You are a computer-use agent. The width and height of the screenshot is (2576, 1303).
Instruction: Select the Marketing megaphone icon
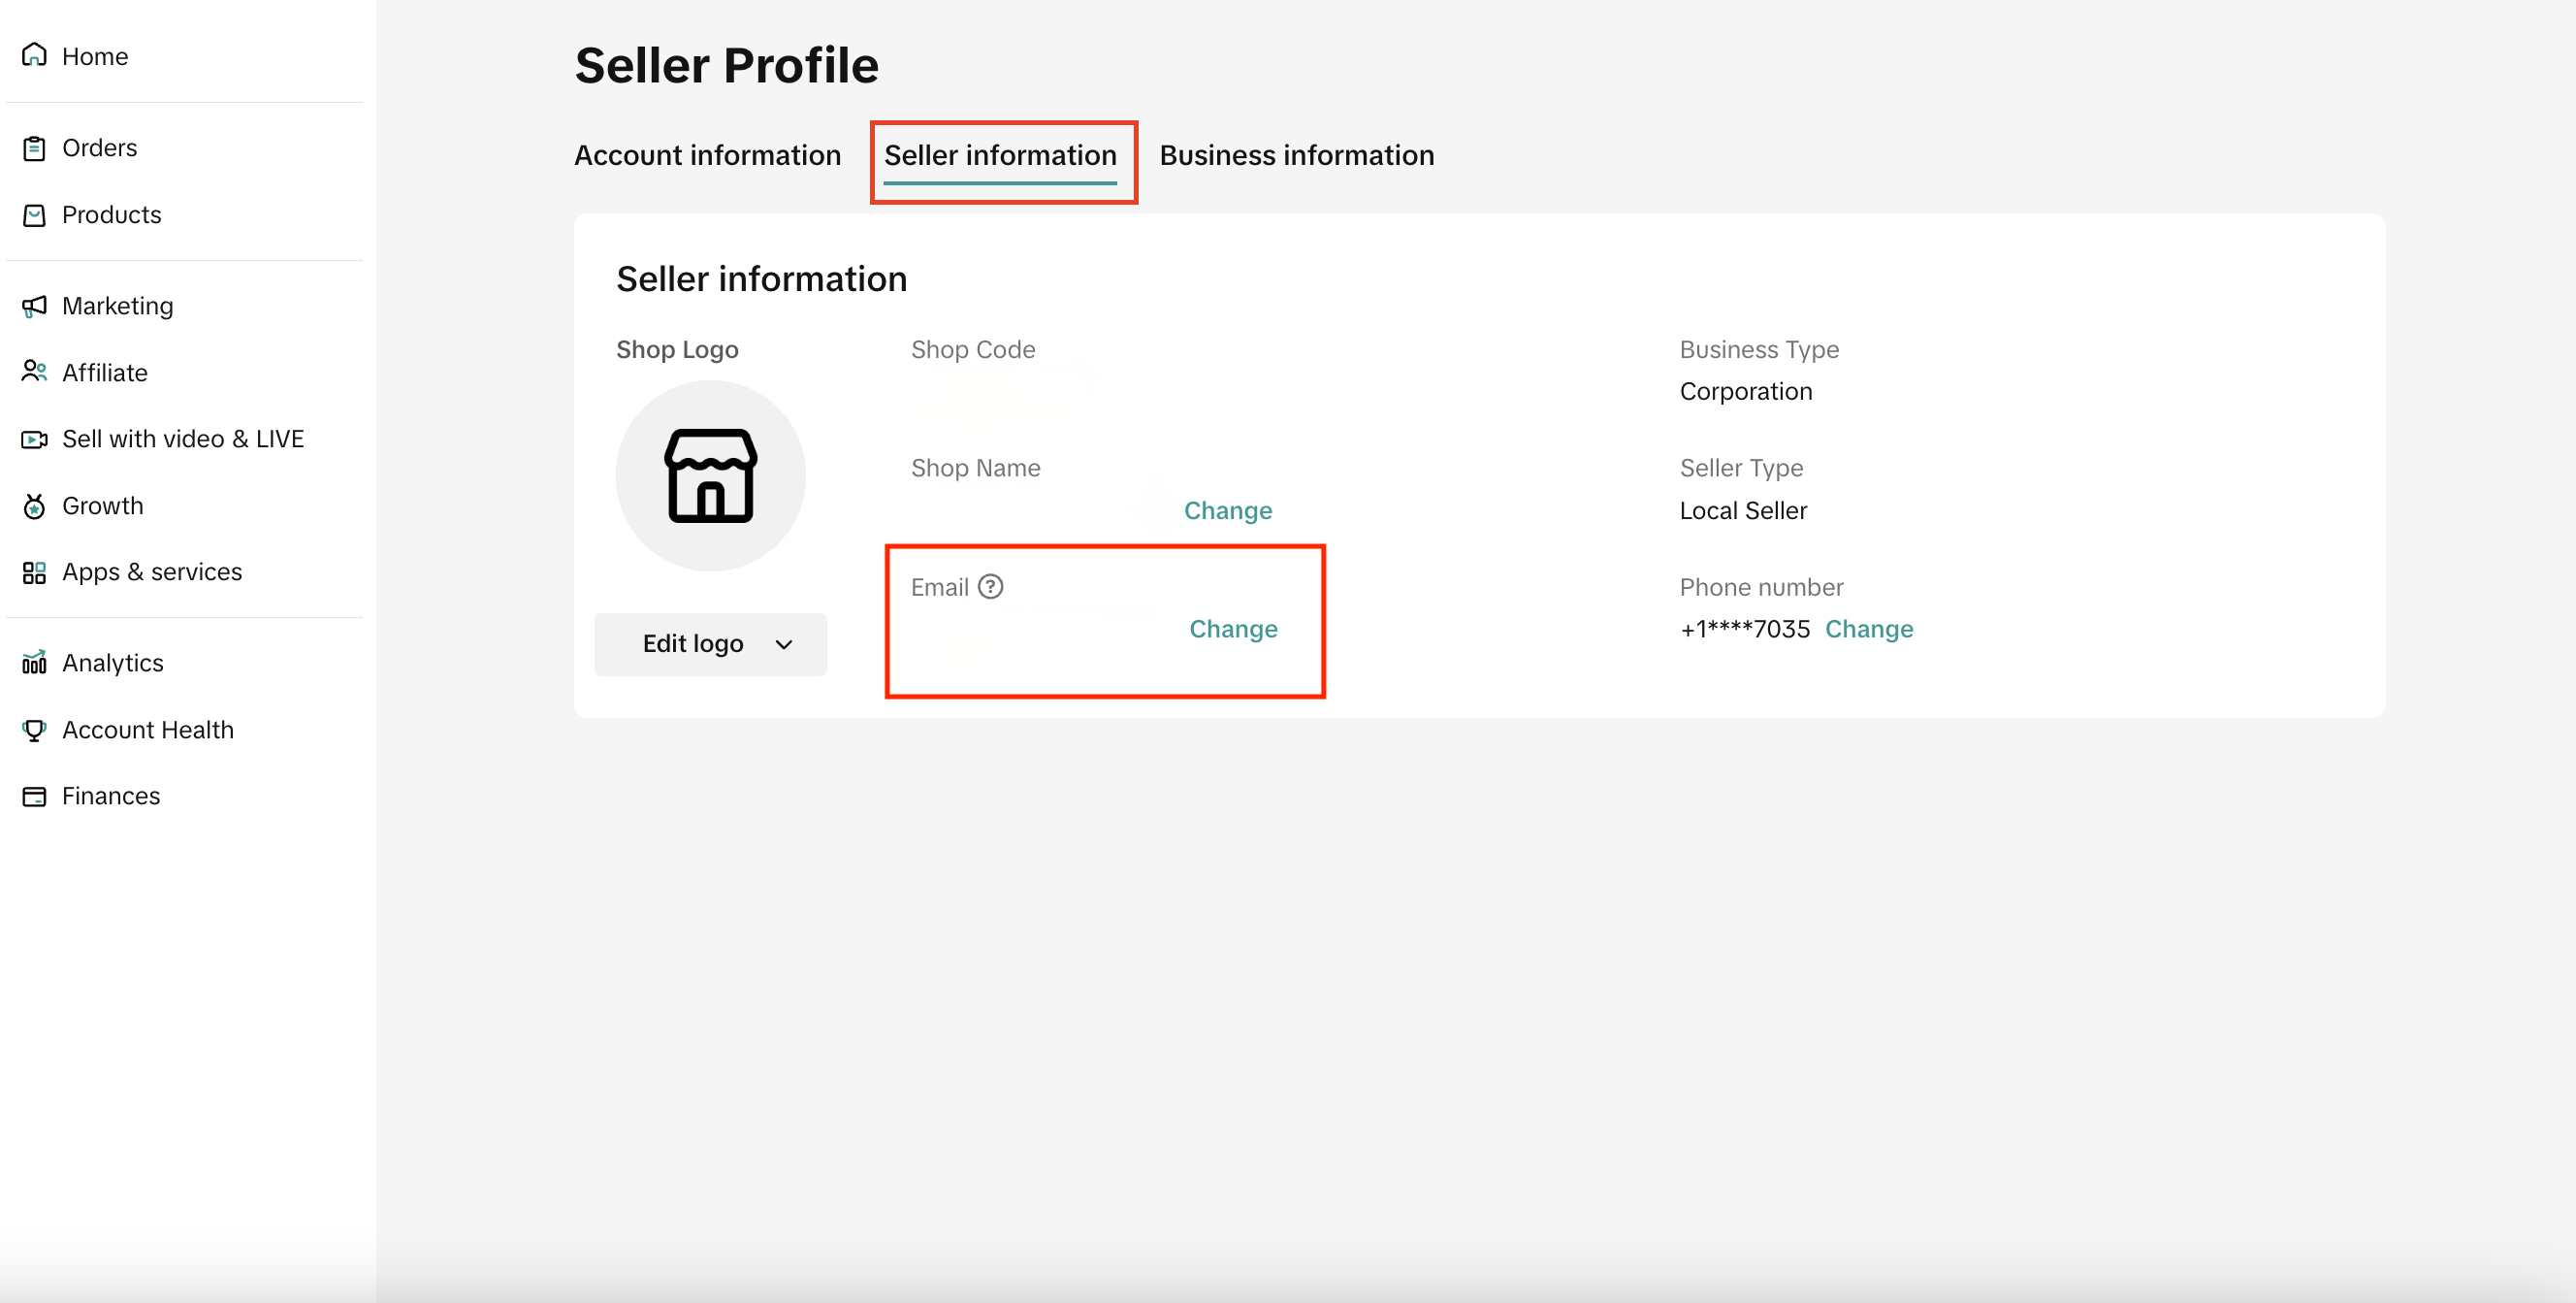(35, 306)
